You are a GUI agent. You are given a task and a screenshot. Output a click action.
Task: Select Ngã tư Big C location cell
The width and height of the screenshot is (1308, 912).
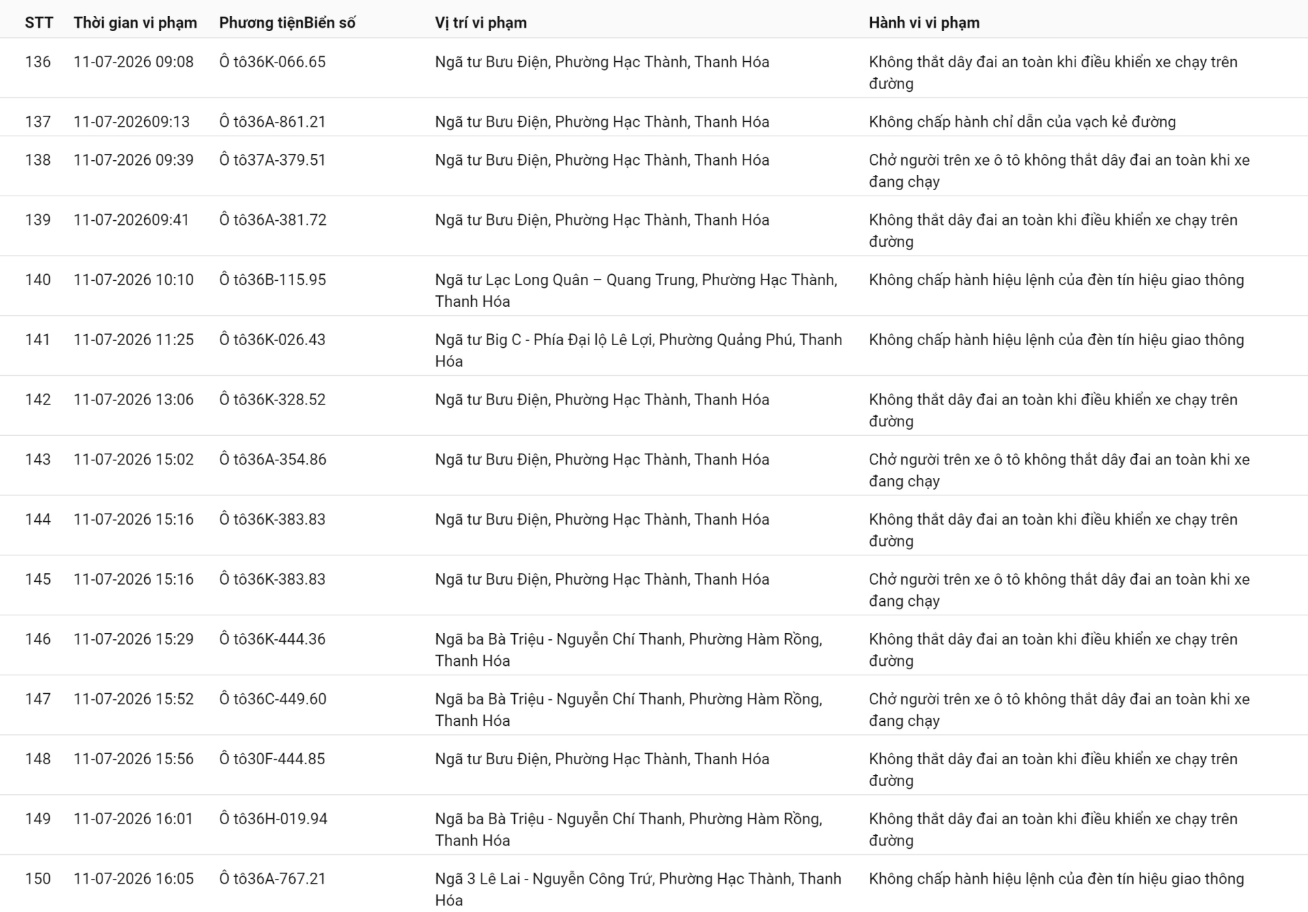pyautogui.click(x=638, y=350)
